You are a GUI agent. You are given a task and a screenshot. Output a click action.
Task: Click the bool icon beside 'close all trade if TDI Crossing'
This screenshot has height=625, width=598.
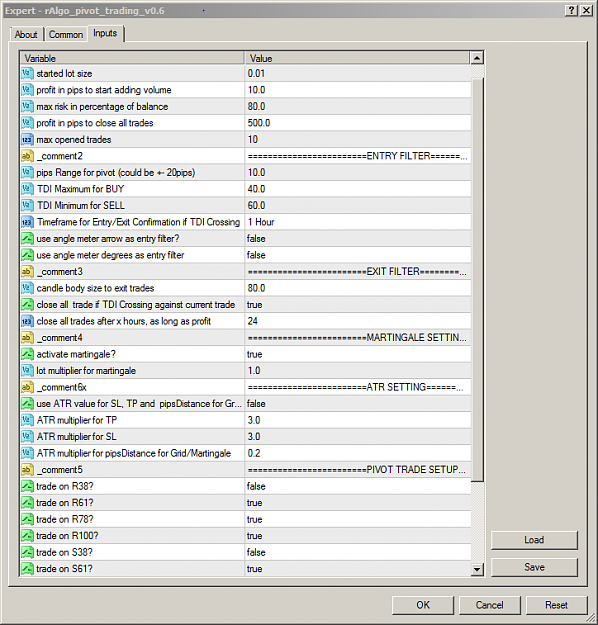[x=27, y=305]
